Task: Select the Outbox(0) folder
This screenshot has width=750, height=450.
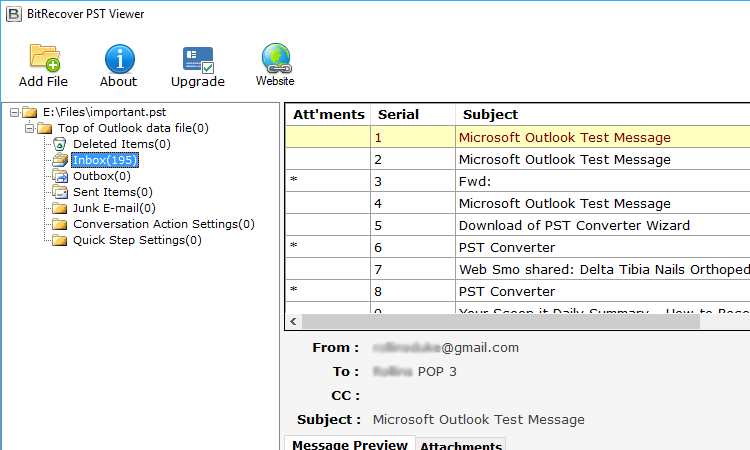Action: (101, 176)
